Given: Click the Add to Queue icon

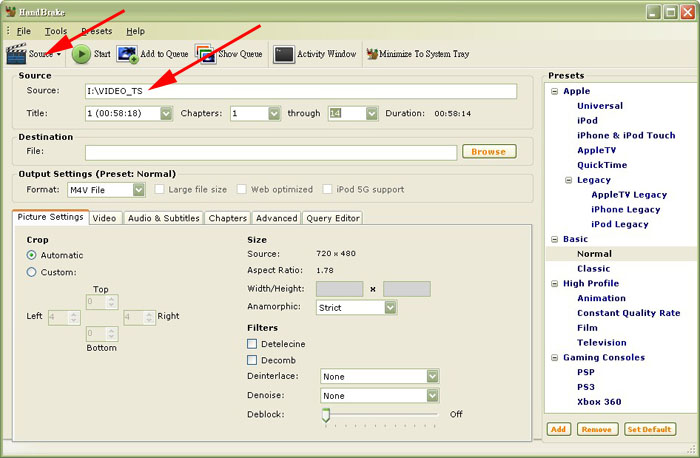Looking at the screenshot, I should click(x=128, y=54).
